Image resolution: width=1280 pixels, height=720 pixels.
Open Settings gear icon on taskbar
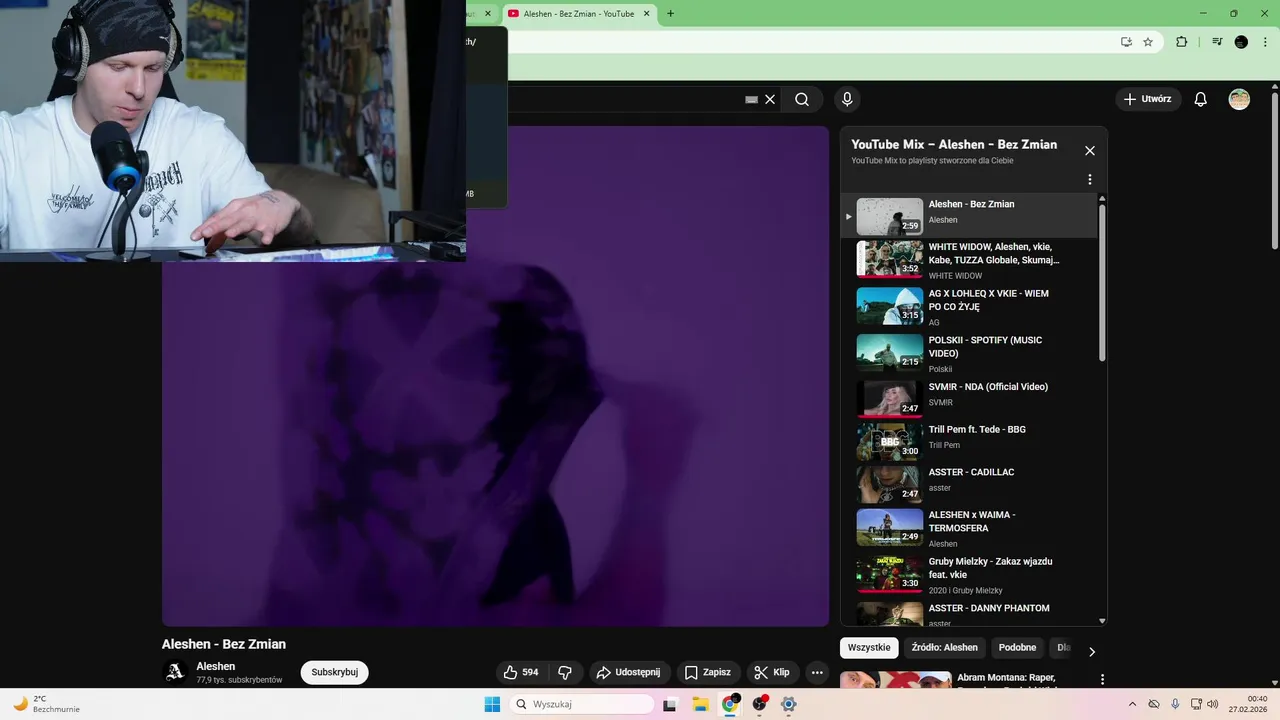pos(789,704)
